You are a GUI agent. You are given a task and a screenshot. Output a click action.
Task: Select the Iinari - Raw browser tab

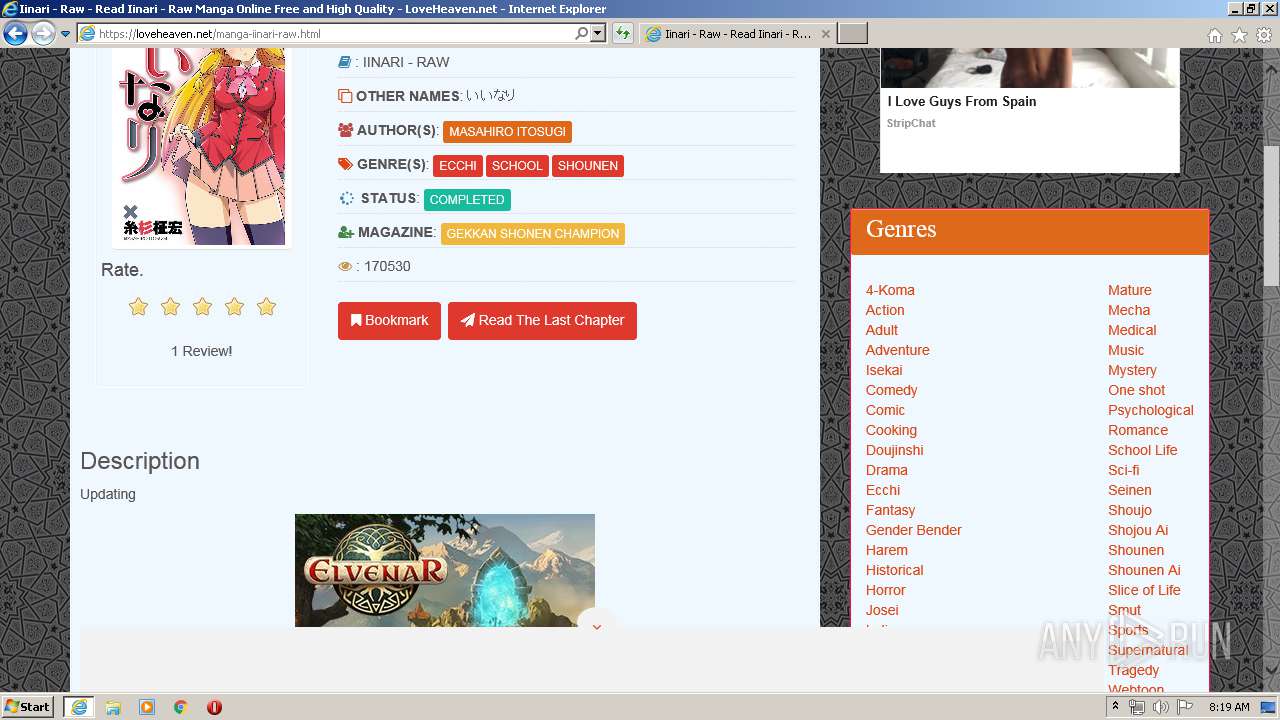tap(736, 34)
